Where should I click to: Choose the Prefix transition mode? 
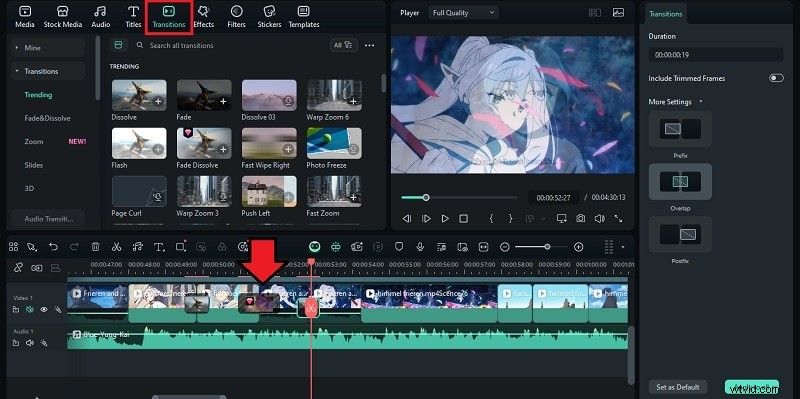pyautogui.click(x=680, y=129)
